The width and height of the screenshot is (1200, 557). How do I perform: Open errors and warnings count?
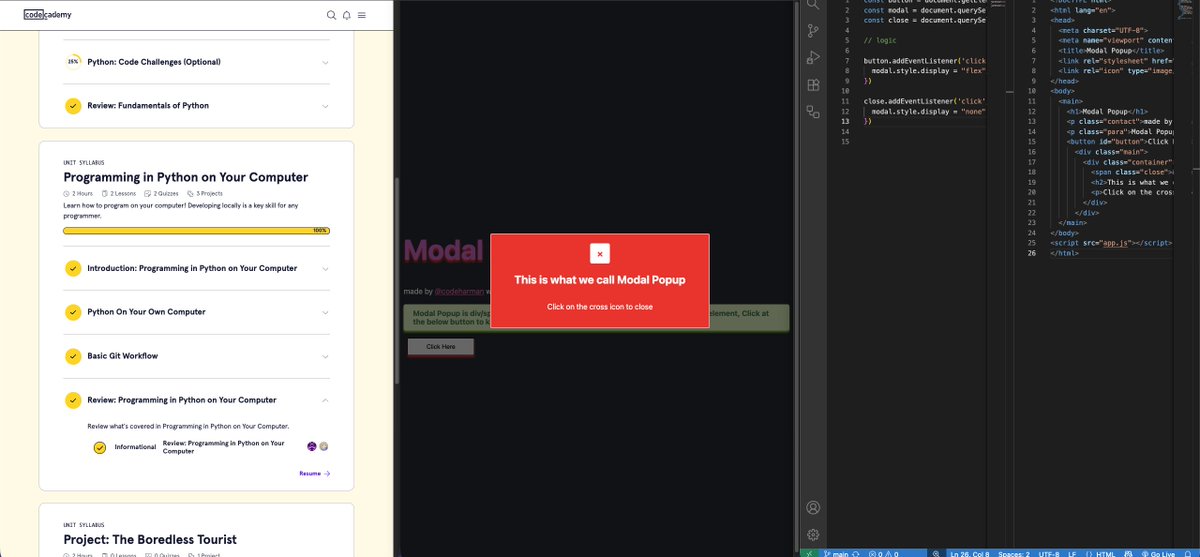(883, 553)
